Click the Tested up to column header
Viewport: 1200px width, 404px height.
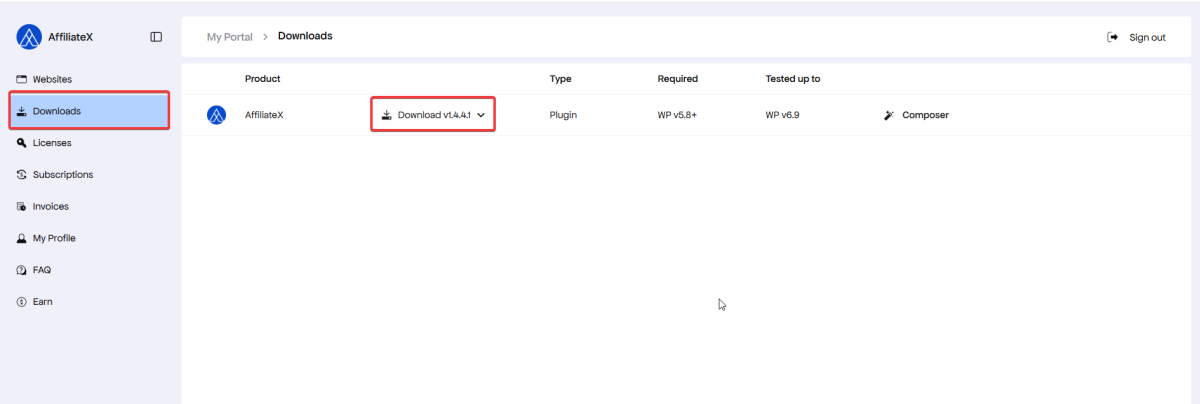(793, 79)
